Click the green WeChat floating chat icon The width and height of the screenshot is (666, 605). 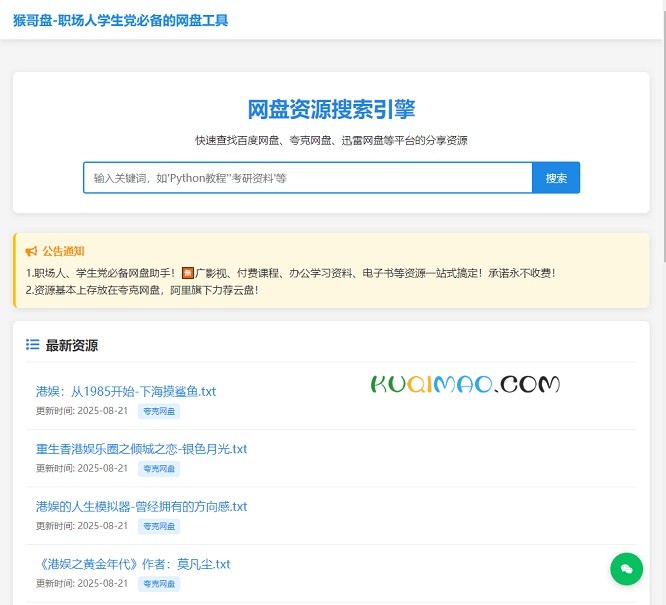(x=626, y=569)
